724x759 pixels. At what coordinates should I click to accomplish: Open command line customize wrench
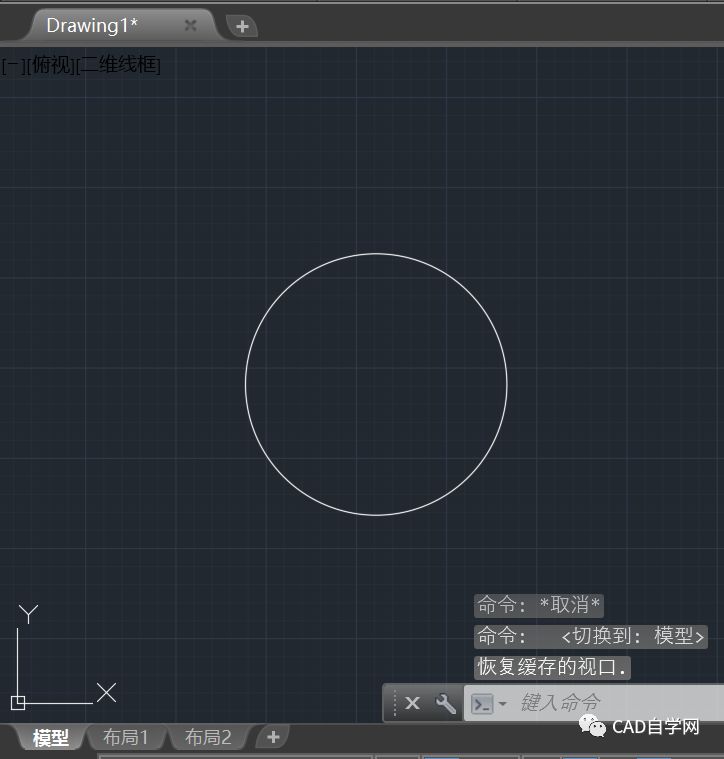click(445, 703)
